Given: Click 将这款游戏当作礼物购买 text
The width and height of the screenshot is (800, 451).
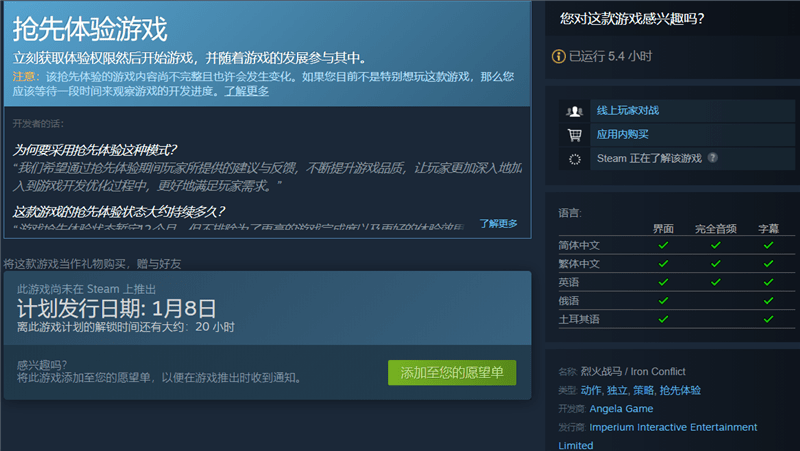Looking at the screenshot, I should coord(92,264).
